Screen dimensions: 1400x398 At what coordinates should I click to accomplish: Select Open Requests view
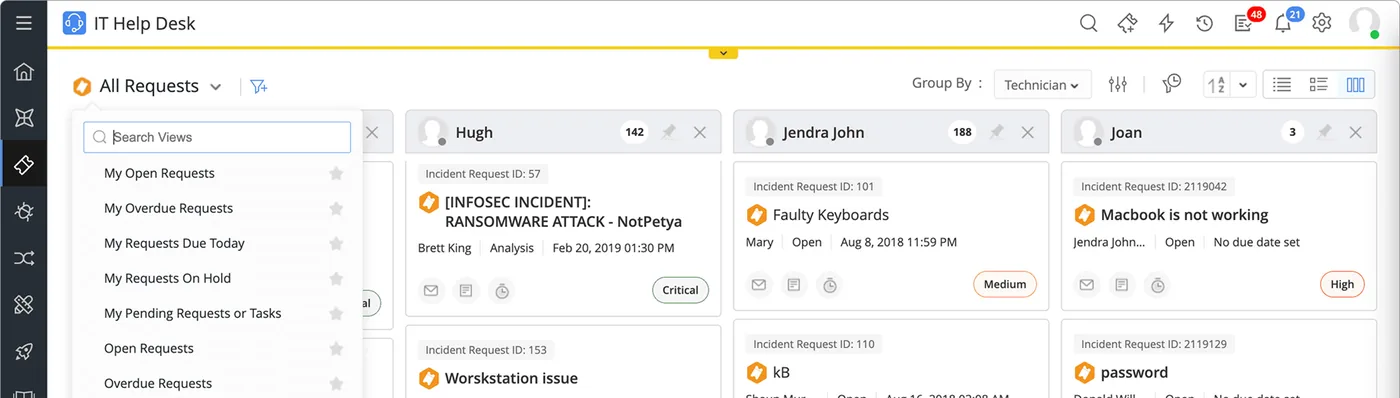pos(149,348)
